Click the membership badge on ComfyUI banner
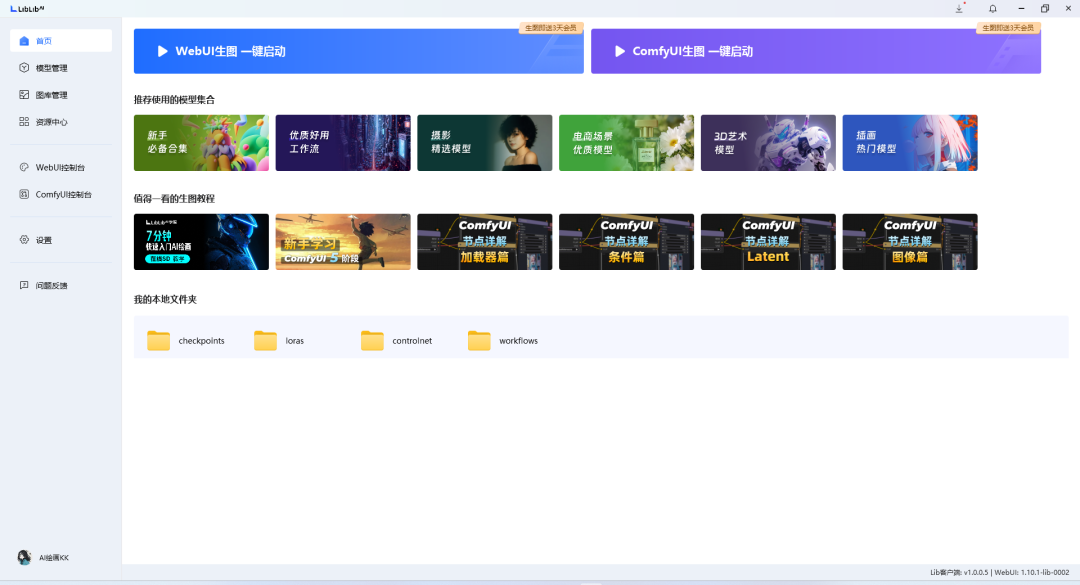Image resolution: width=1080 pixels, height=585 pixels. point(1008,28)
